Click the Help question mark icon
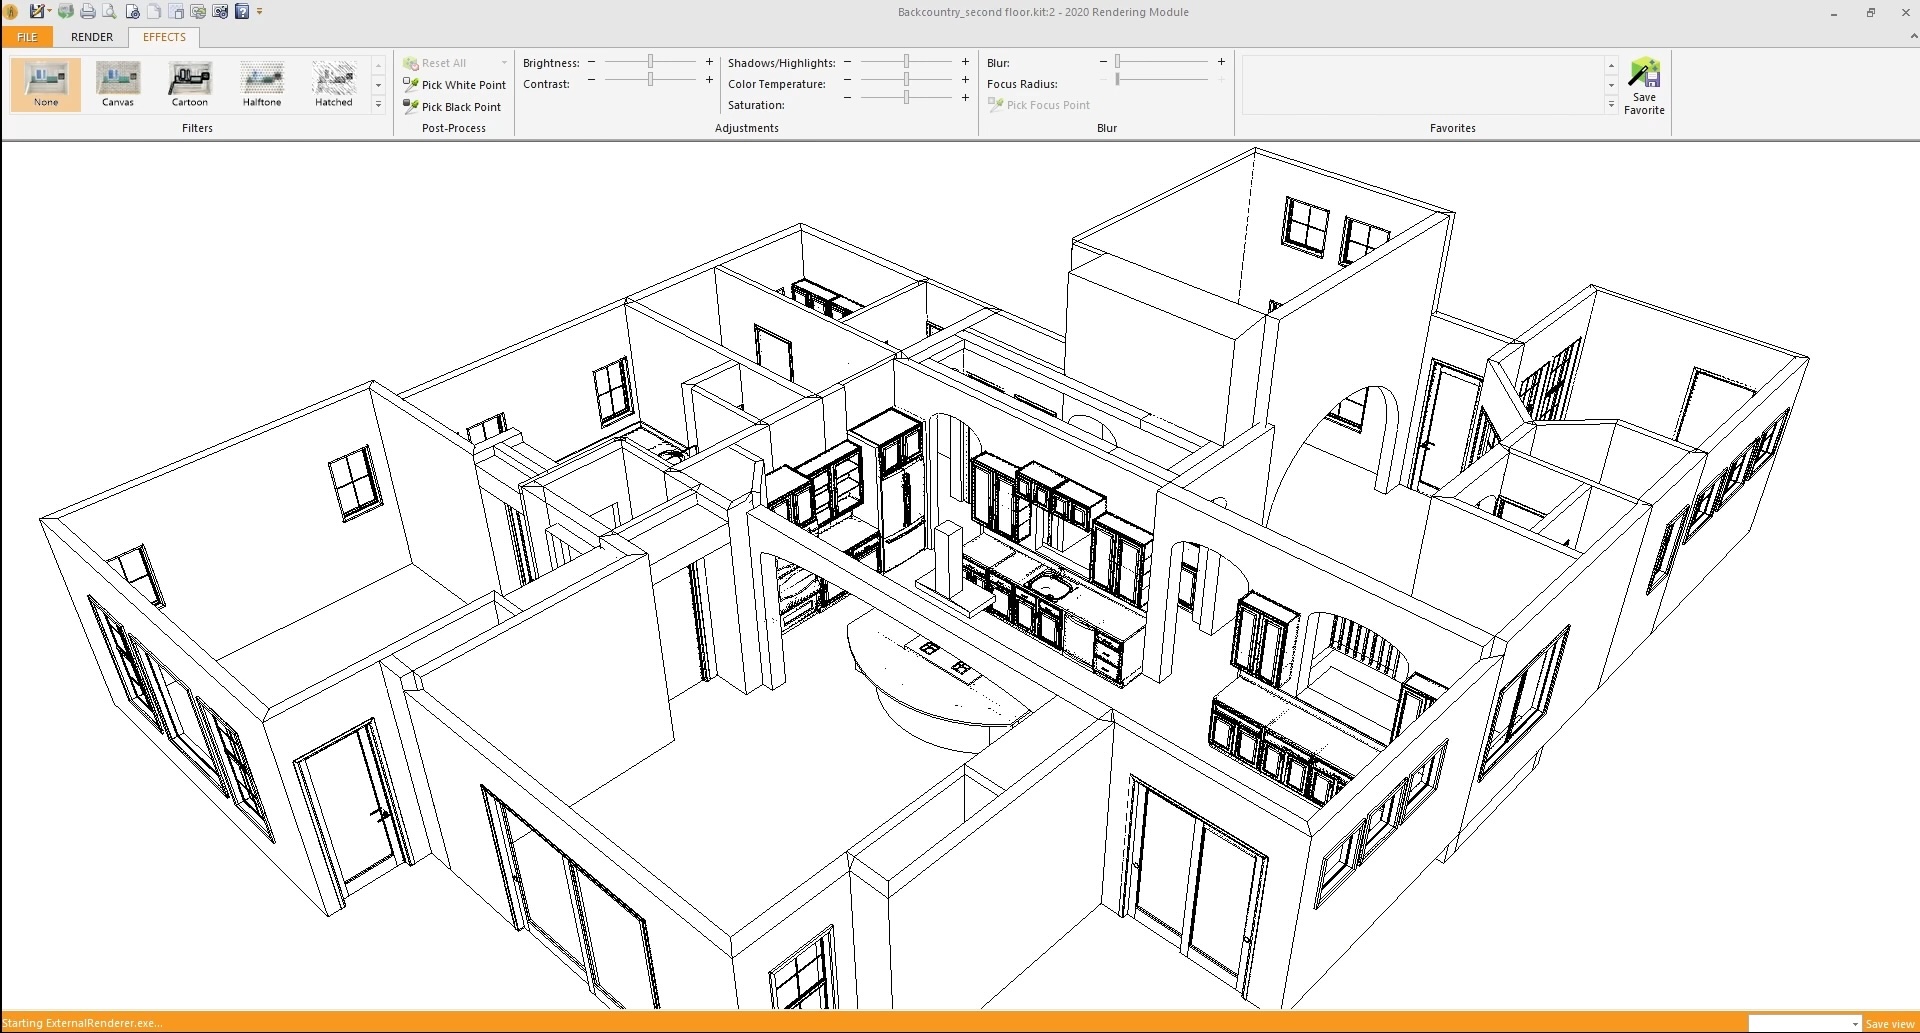Screen dimensions: 1920x1033 pos(242,12)
